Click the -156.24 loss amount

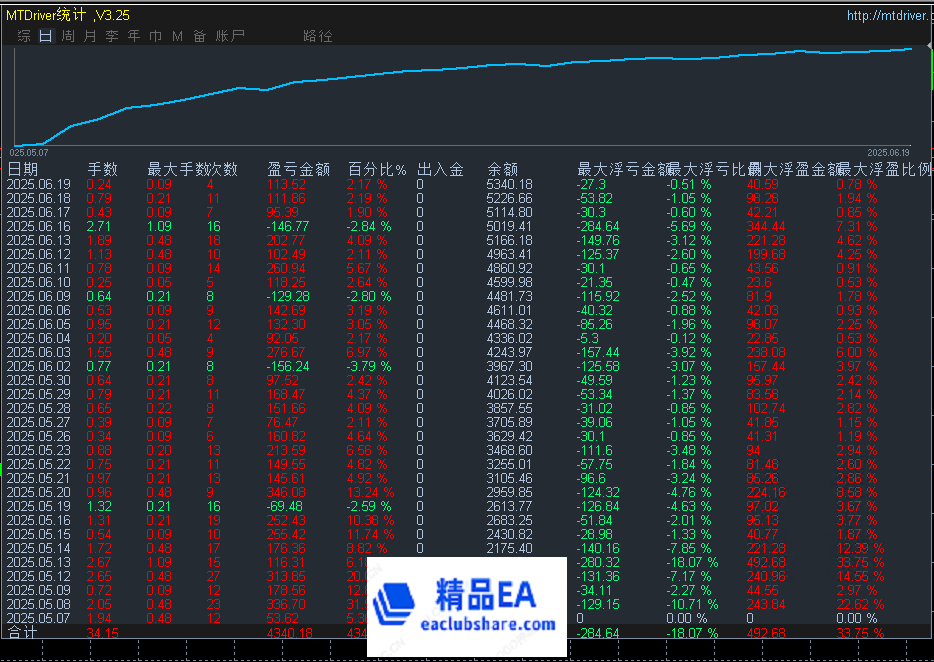(288, 366)
